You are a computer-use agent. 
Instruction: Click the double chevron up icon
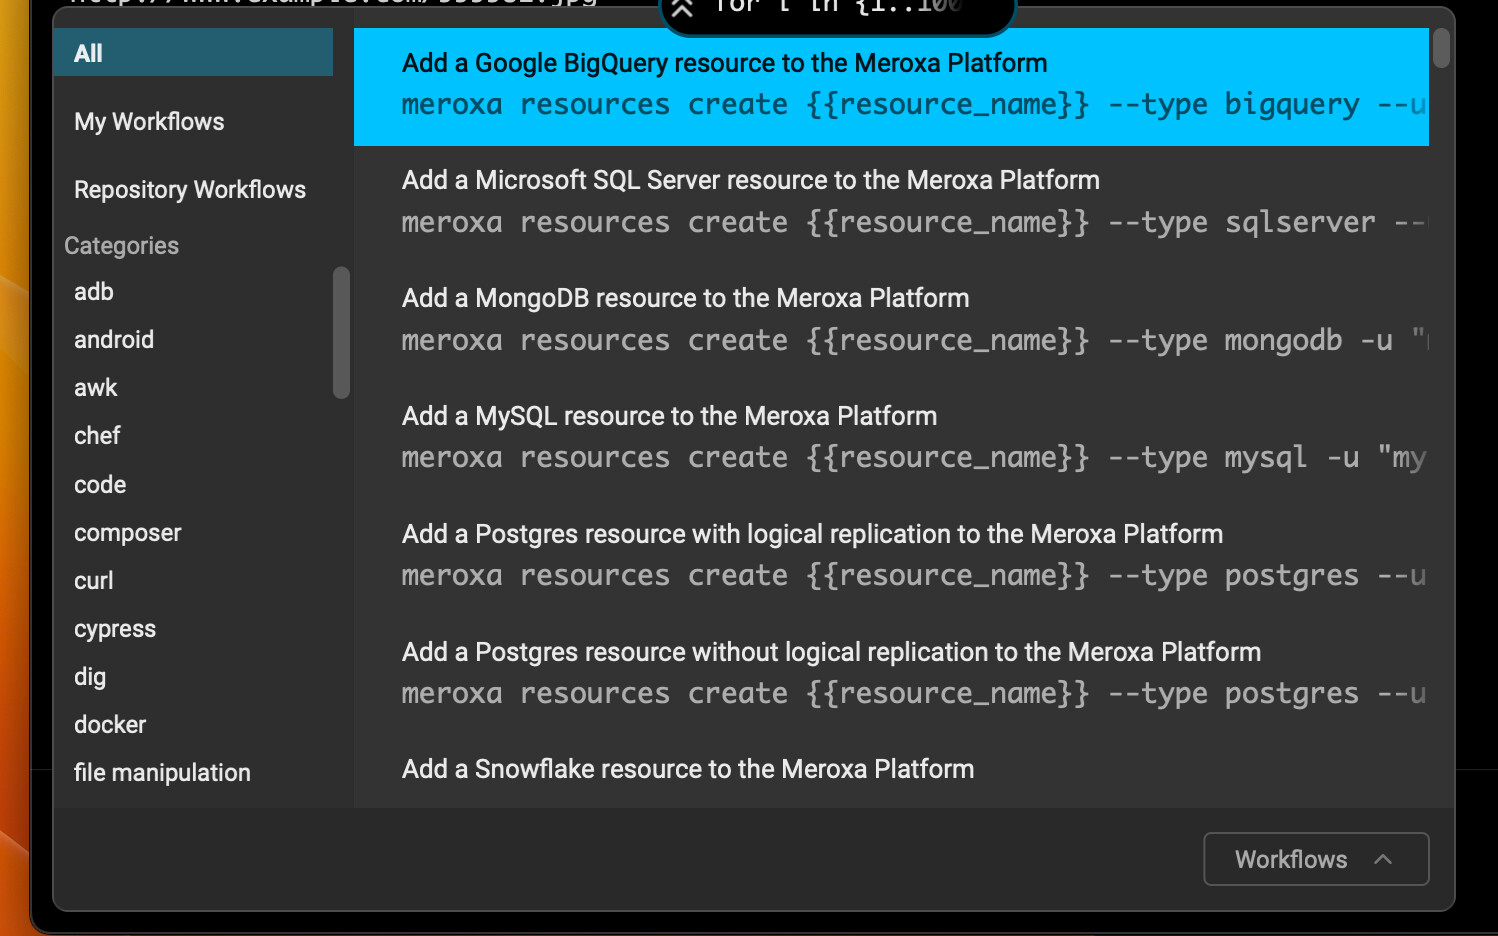[682, 9]
